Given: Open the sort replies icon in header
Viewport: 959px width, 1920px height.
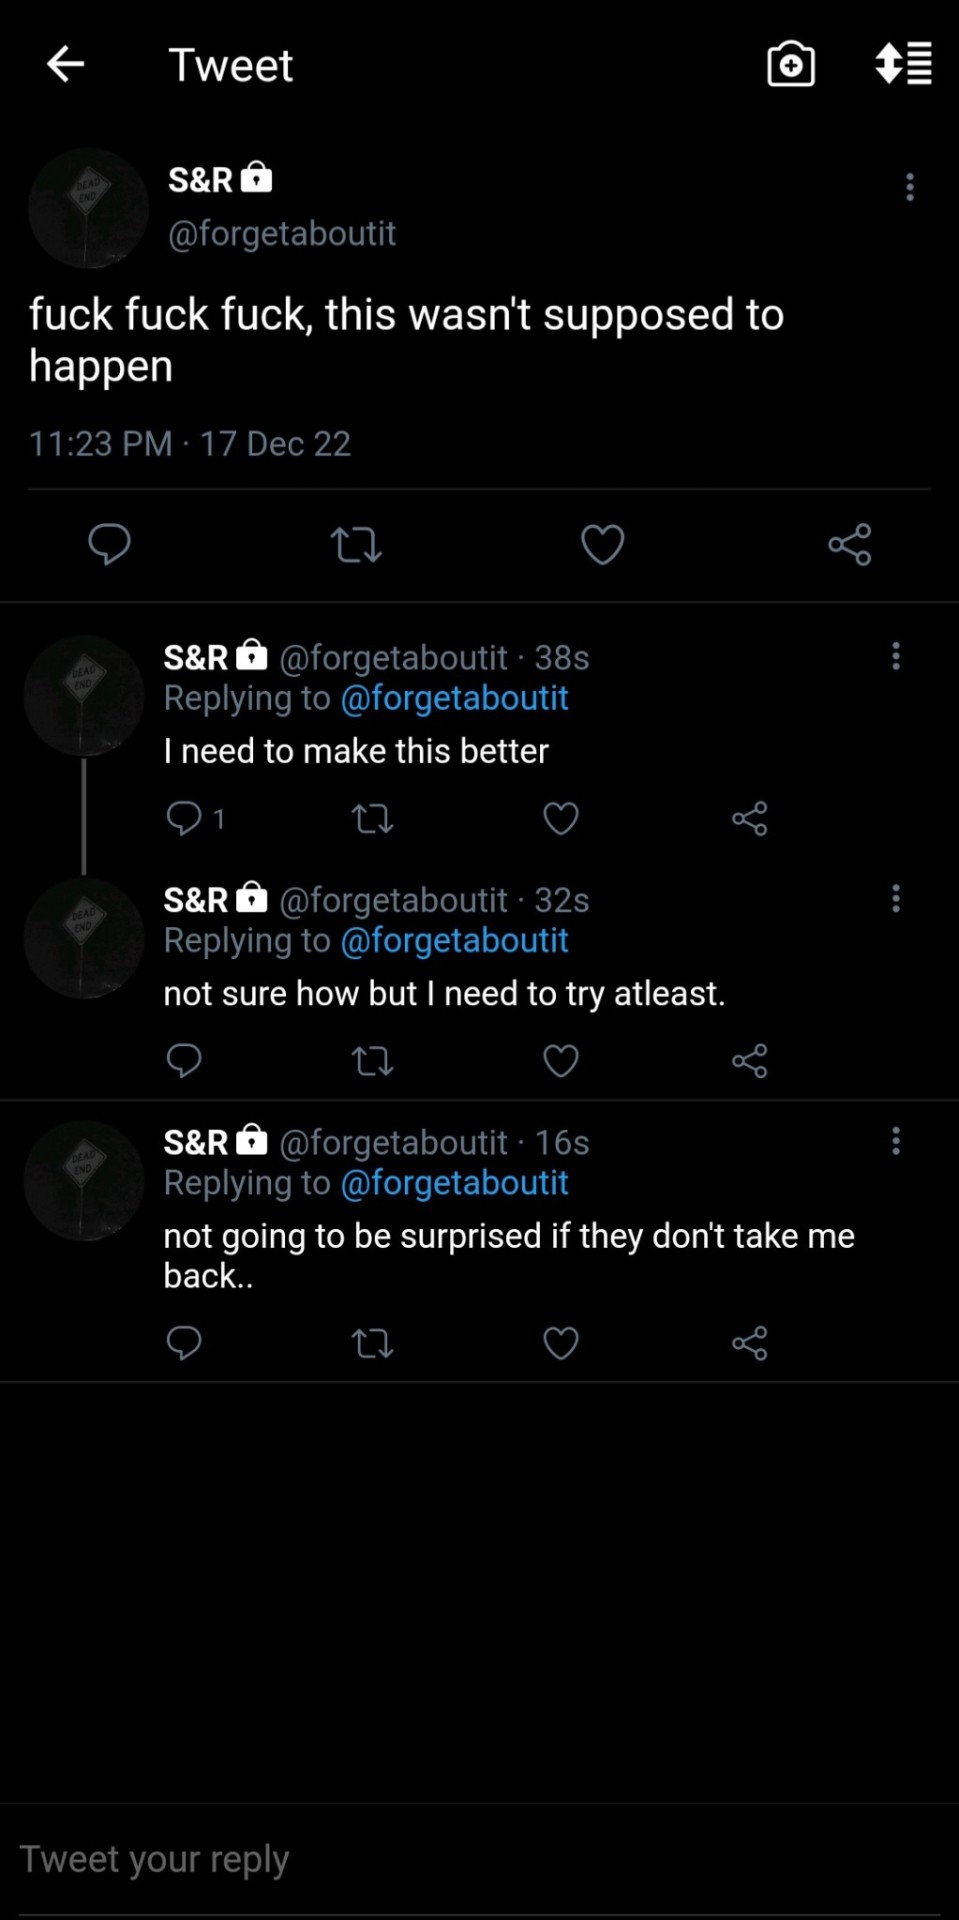Looking at the screenshot, I should coord(904,65).
